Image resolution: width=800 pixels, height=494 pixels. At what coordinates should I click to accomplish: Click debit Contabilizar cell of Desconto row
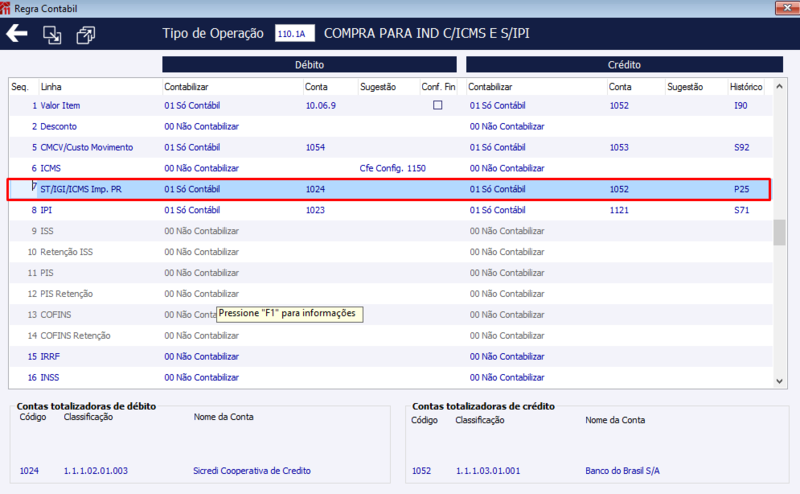click(201, 127)
